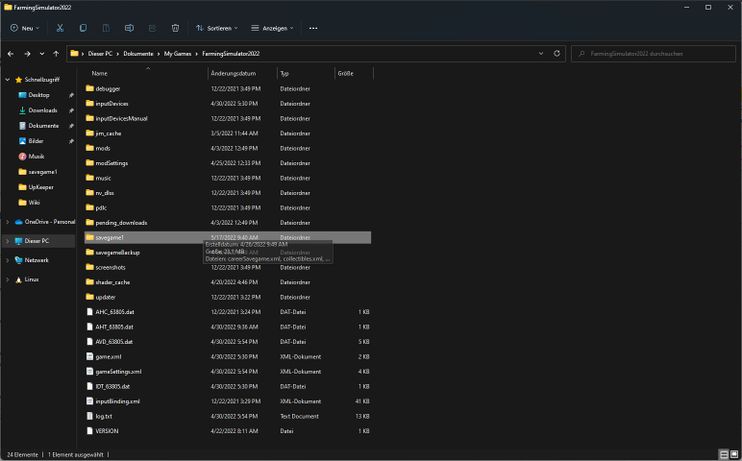The width and height of the screenshot is (742, 461).
Task: Open savegame1 shortcut in Schnellzugriff
Action: point(43,172)
